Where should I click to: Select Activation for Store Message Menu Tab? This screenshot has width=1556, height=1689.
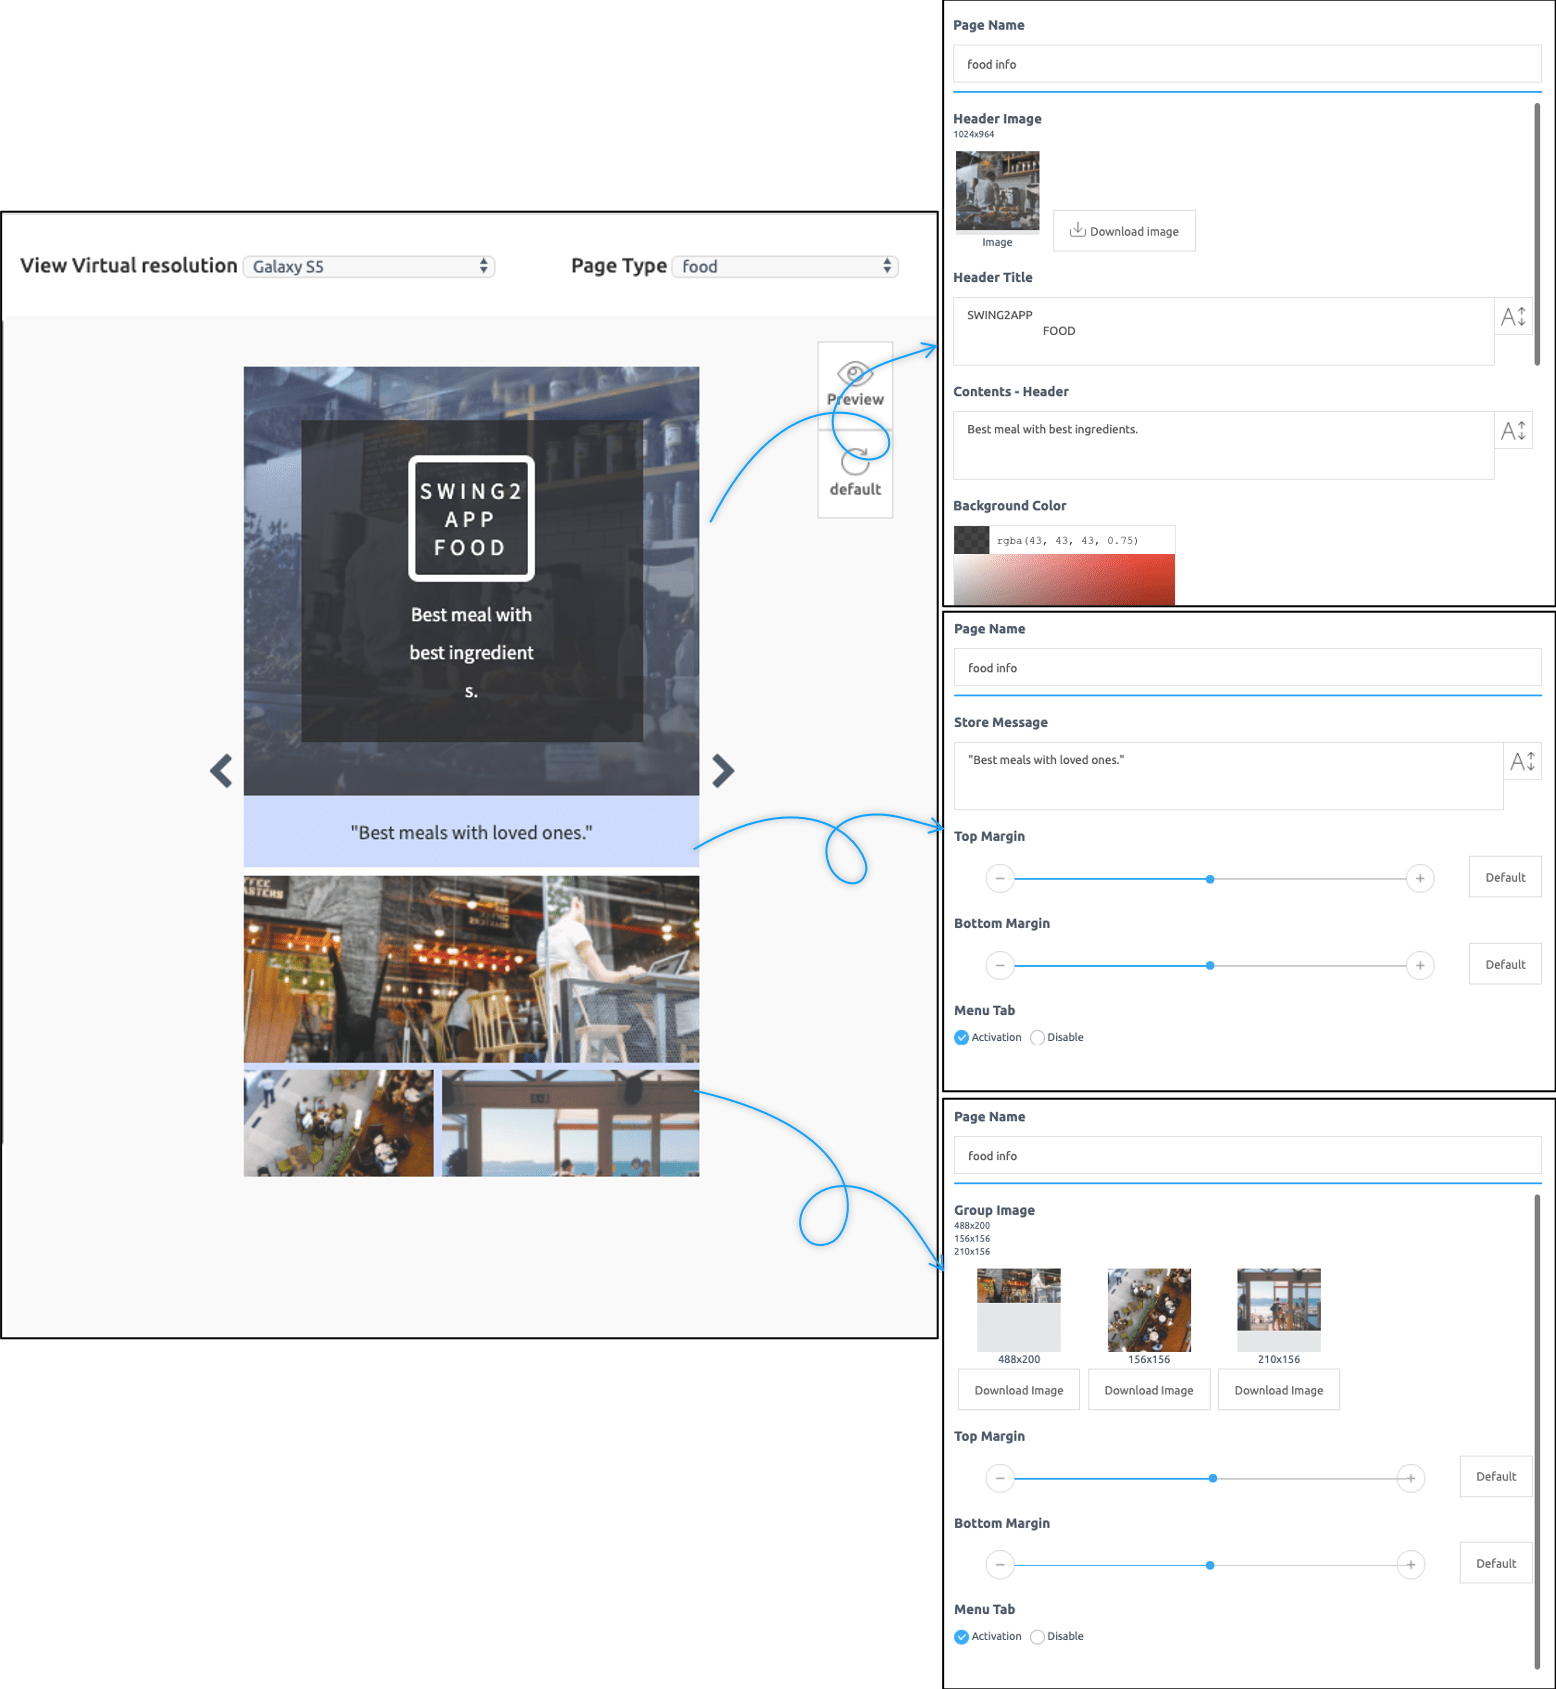point(962,1038)
